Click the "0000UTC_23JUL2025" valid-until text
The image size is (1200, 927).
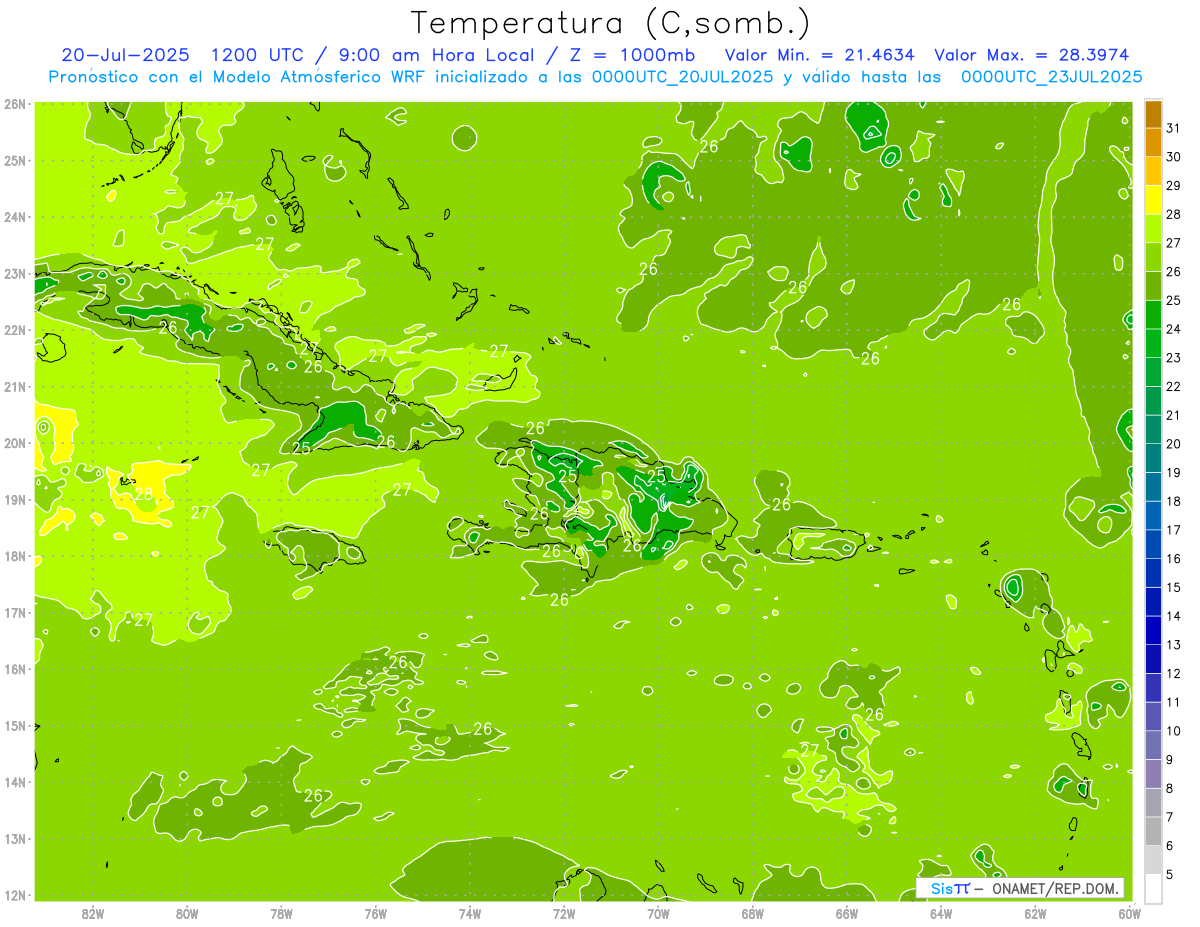1051,76
